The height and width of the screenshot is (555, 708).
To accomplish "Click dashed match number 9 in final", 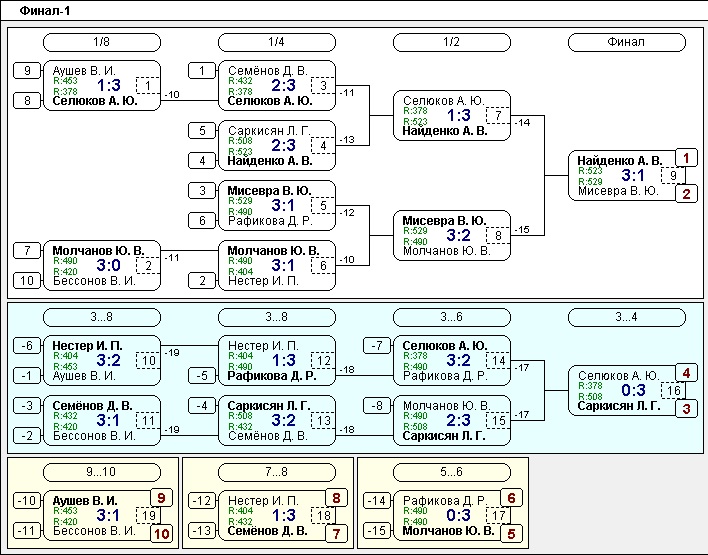I will pyautogui.click(x=673, y=175).
